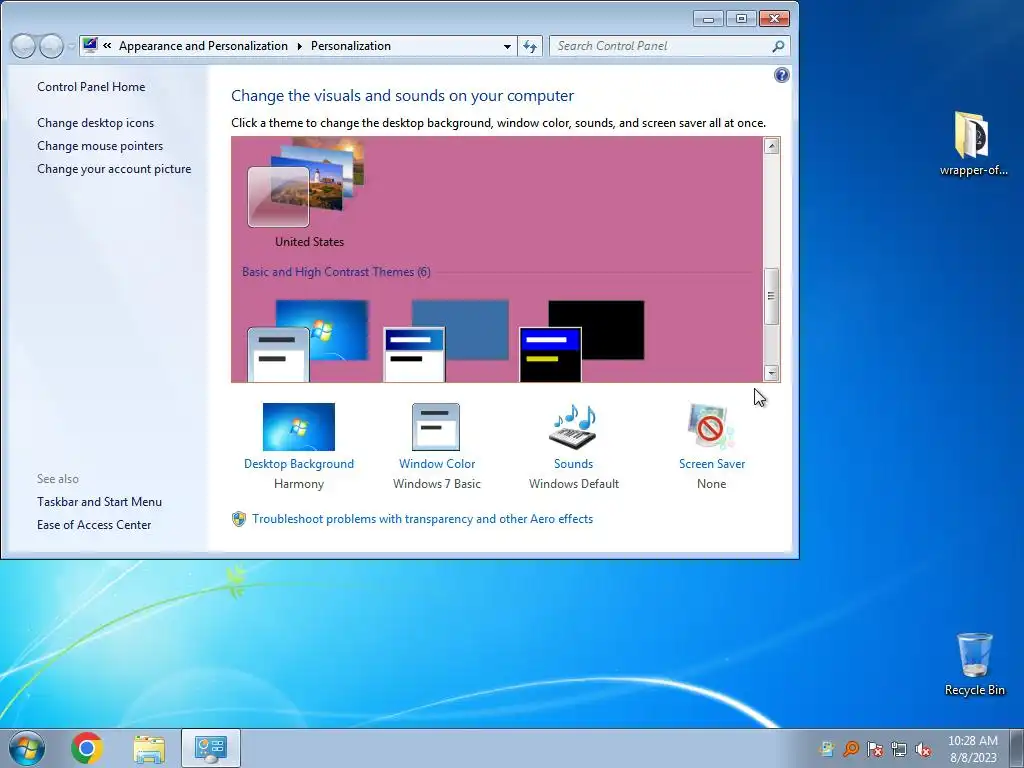
Task: Click Troubleshoot problems with transparency link
Action: [x=423, y=519]
